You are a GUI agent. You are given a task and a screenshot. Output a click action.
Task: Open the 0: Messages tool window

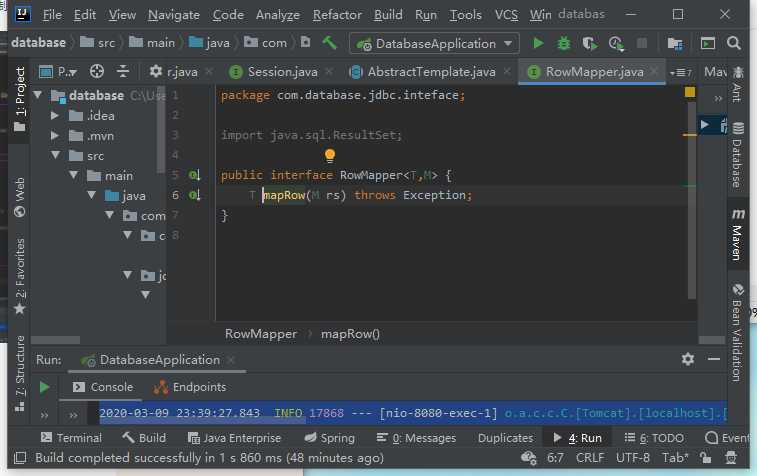tap(416, 438)
